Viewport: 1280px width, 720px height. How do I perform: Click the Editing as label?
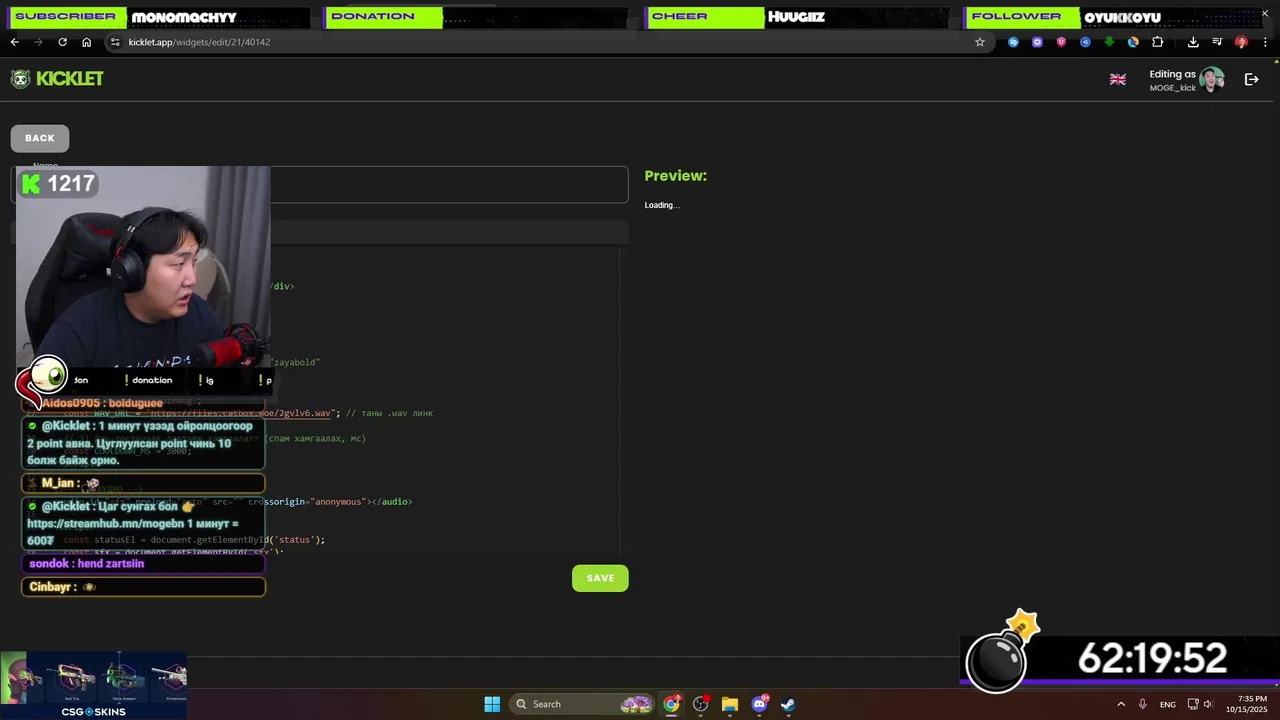point(1172,74)
